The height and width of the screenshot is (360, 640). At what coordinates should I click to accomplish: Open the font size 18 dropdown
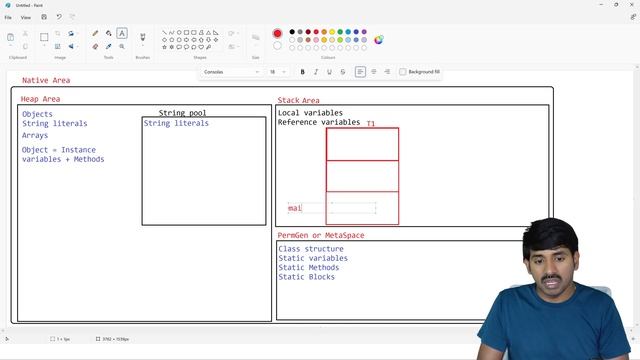[x=277, y=72]
